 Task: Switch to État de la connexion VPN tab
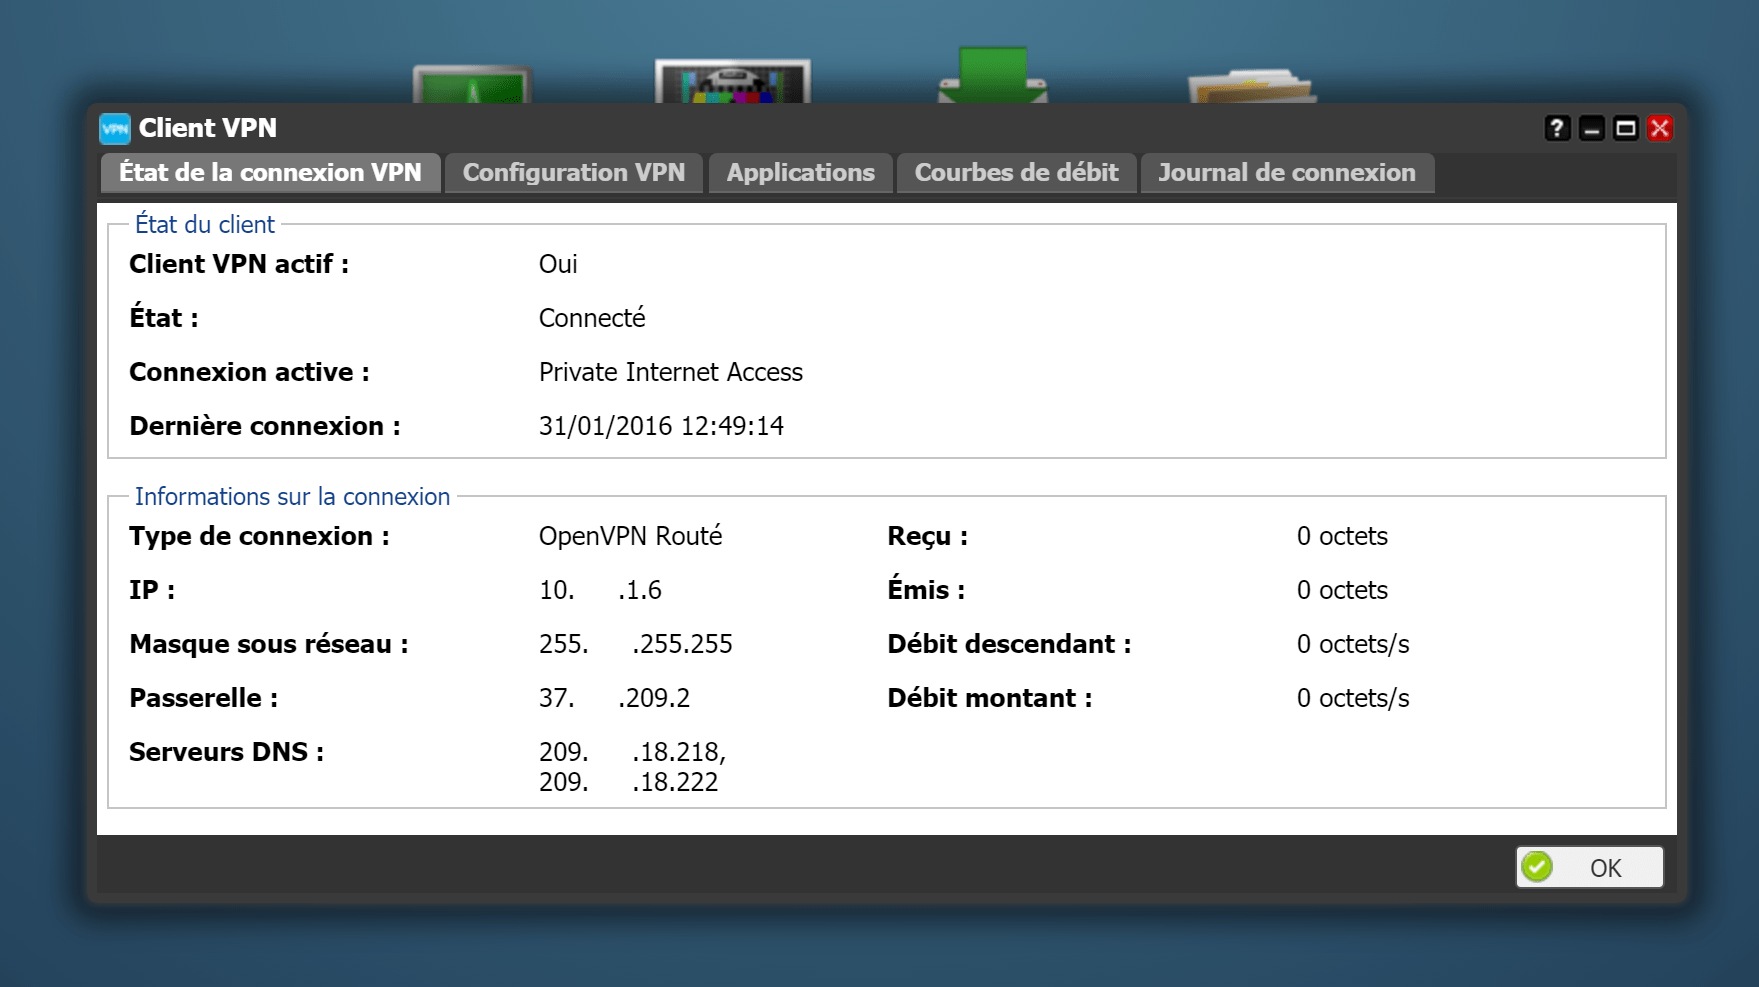pyautogui.click(x=270, y=173)
